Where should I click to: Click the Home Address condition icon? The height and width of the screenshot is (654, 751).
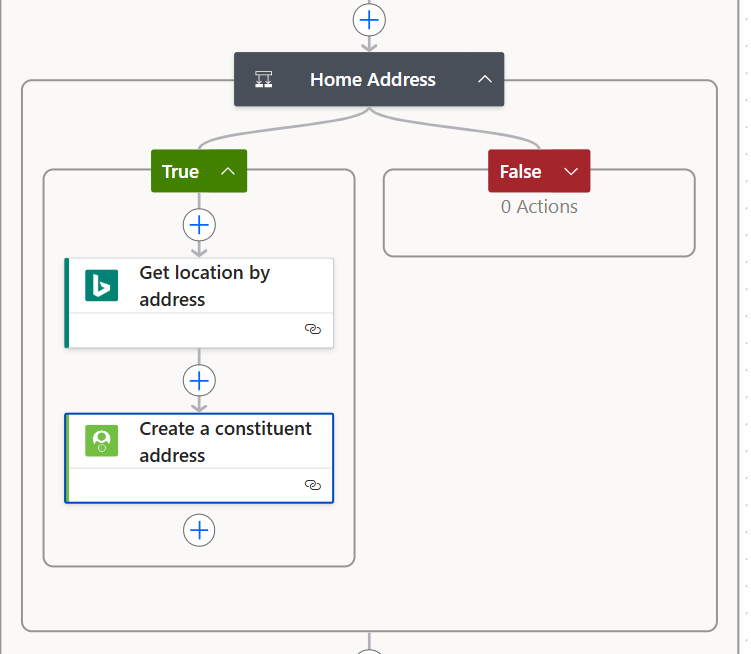pos(263,80)
